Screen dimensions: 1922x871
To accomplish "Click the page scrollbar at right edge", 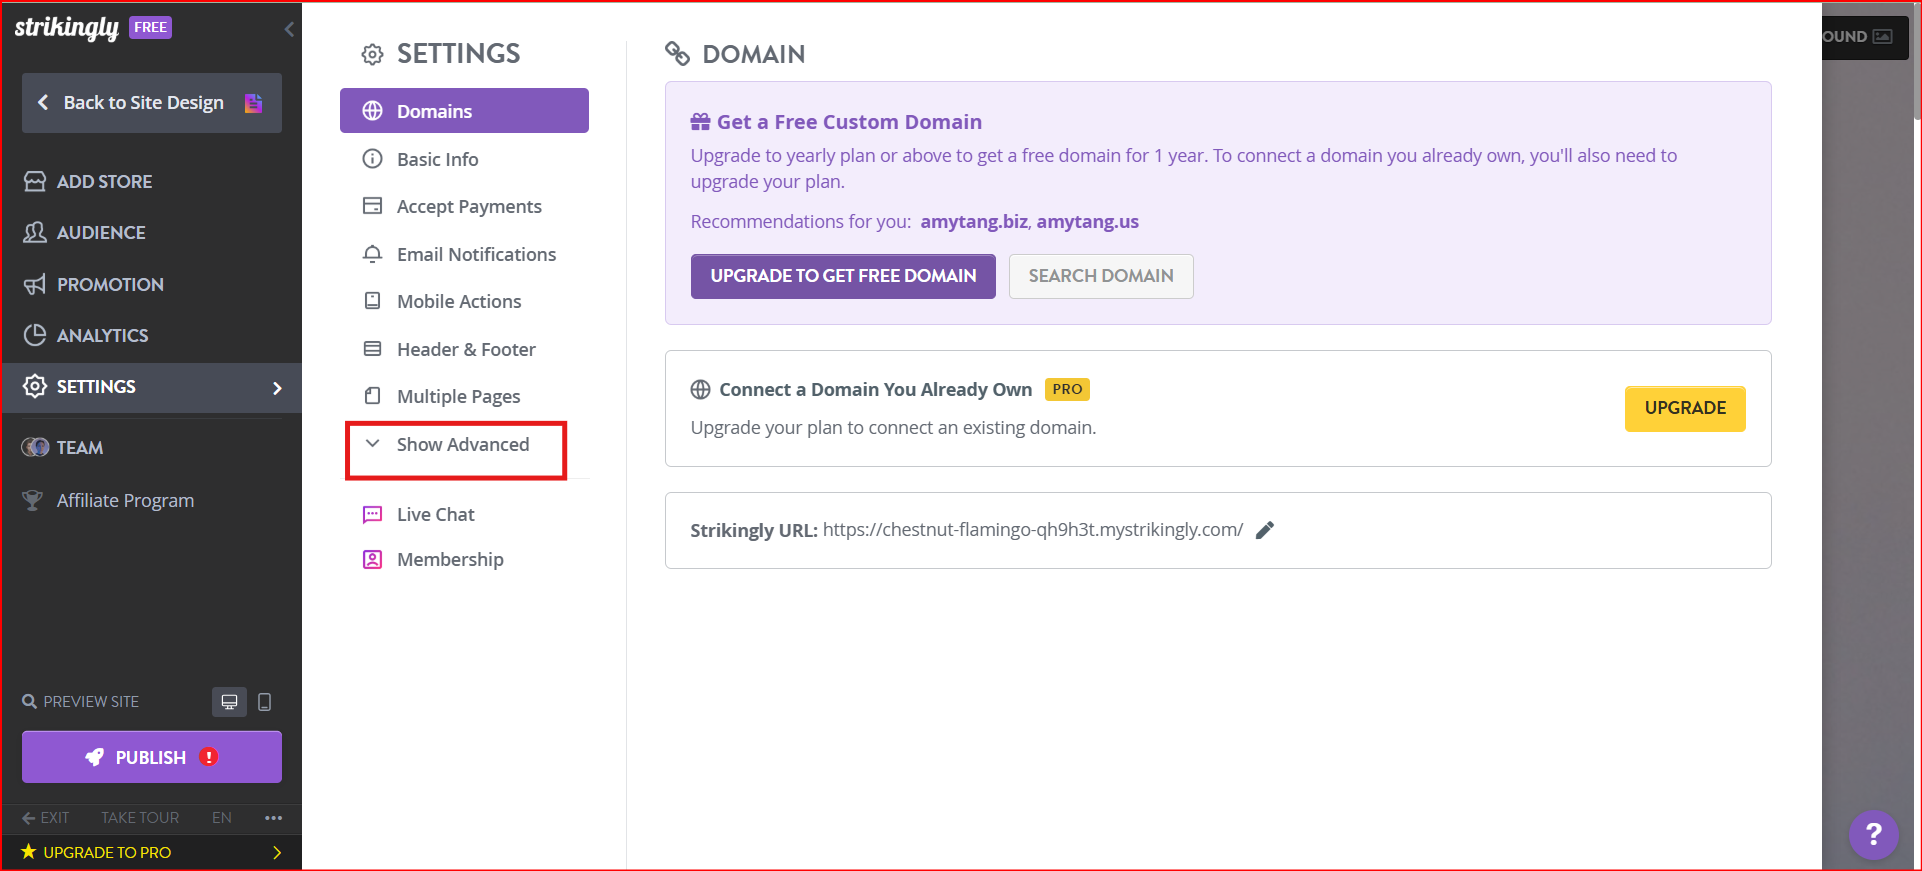I will click(1916, 62).
